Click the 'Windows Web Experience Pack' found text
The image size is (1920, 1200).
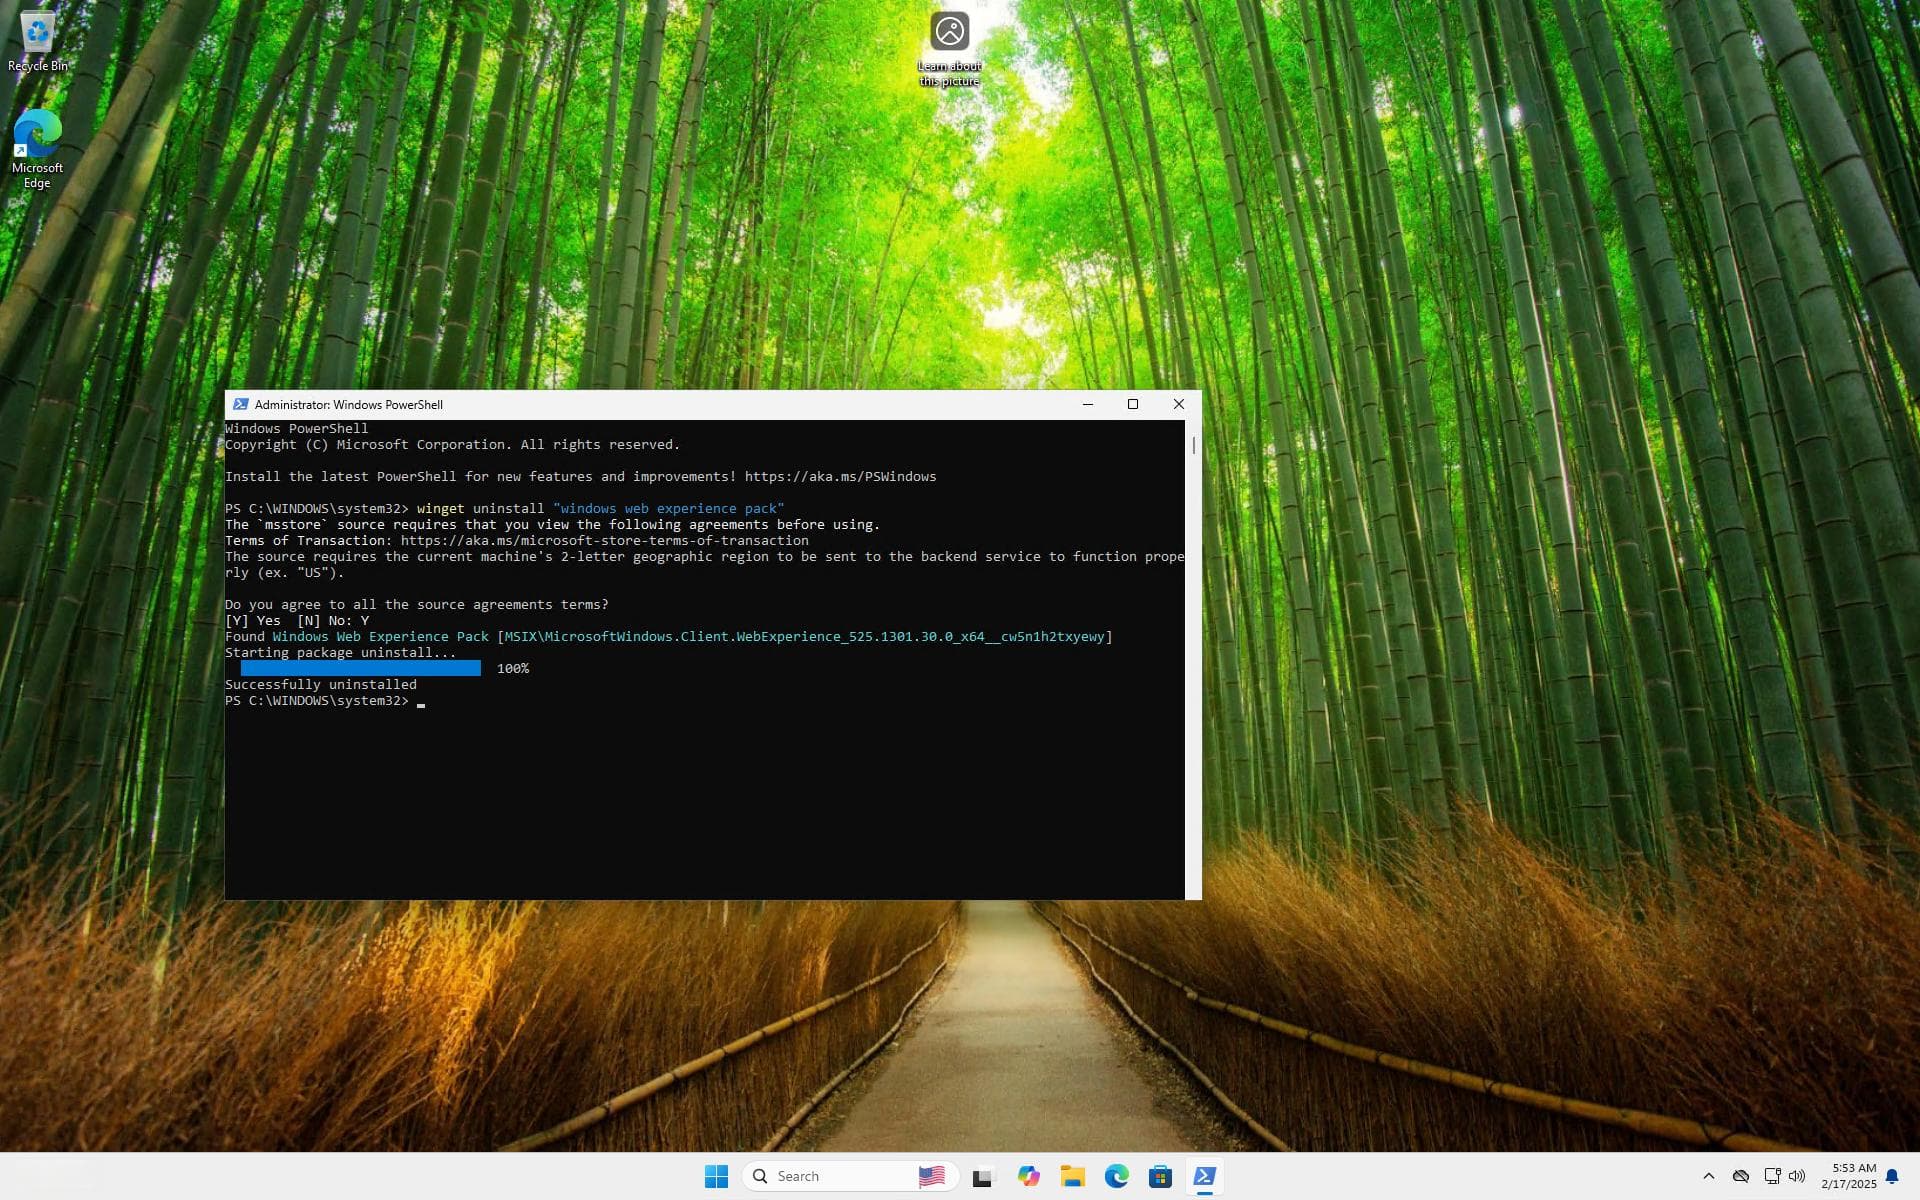[380, 636]
